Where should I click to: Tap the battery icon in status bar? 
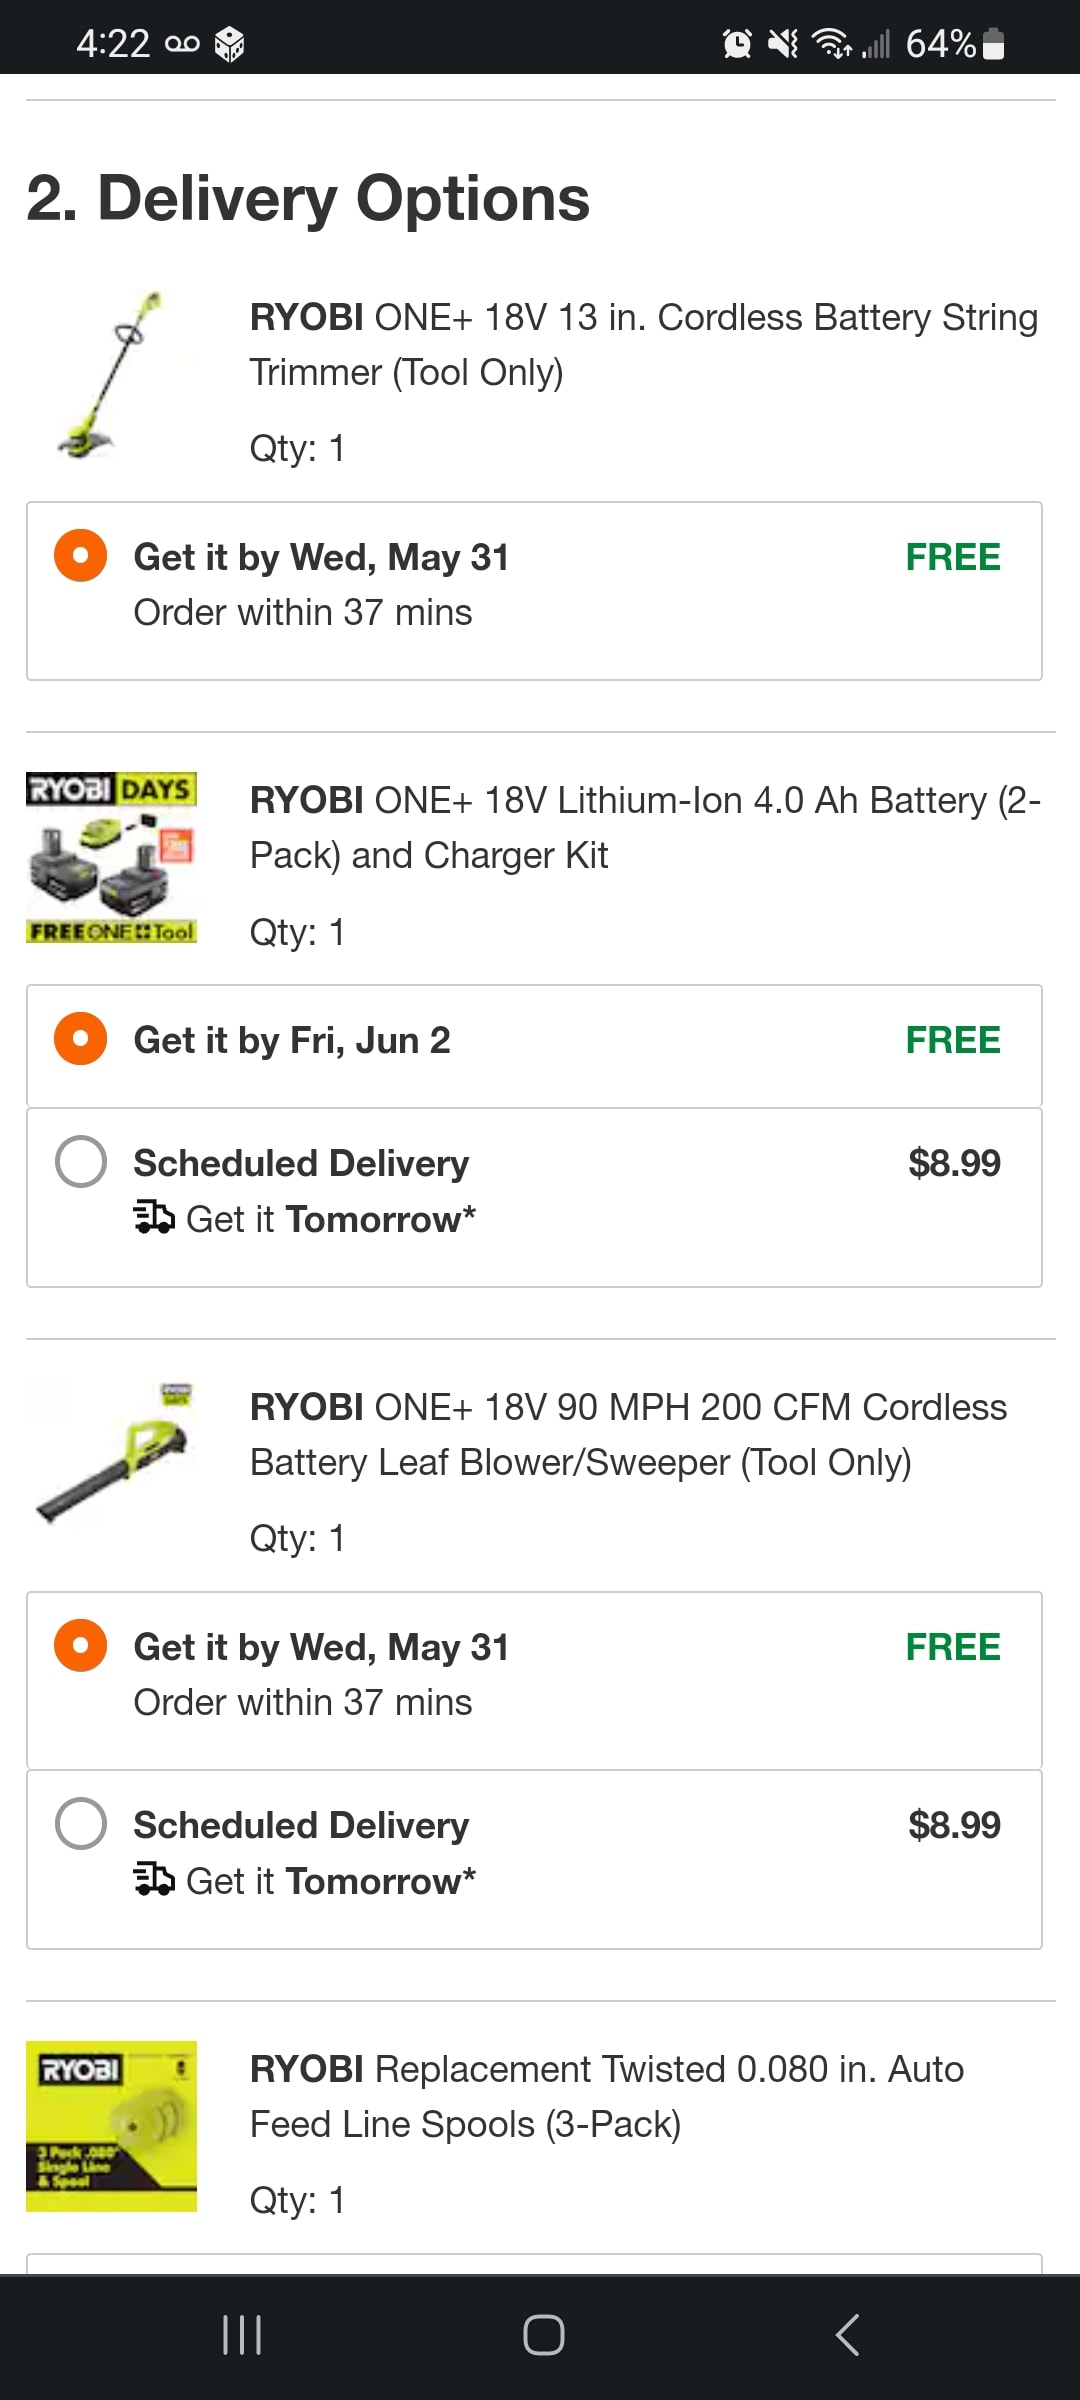coord(994,43)
